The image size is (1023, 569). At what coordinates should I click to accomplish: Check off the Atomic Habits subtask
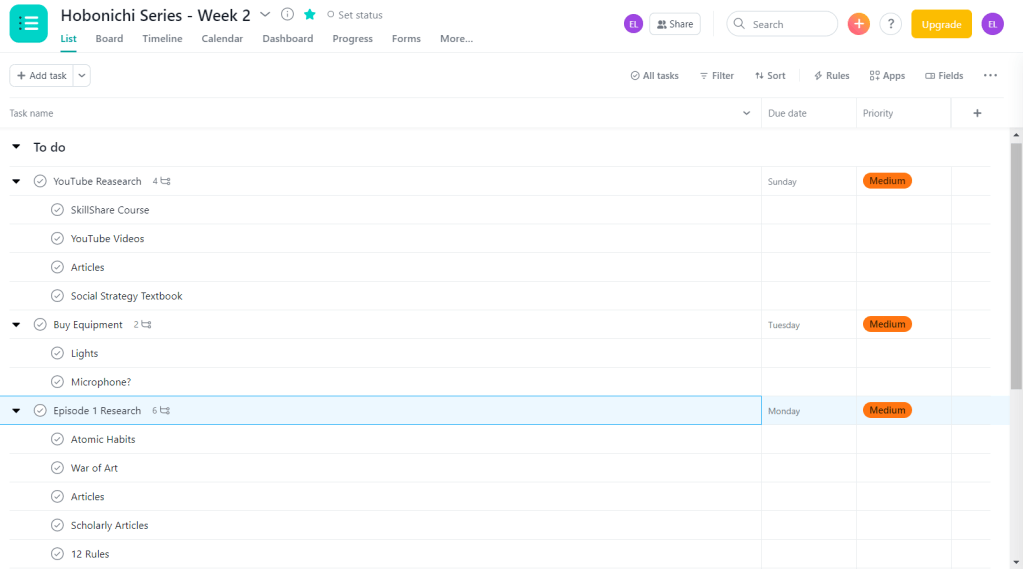tap(58, 440)
